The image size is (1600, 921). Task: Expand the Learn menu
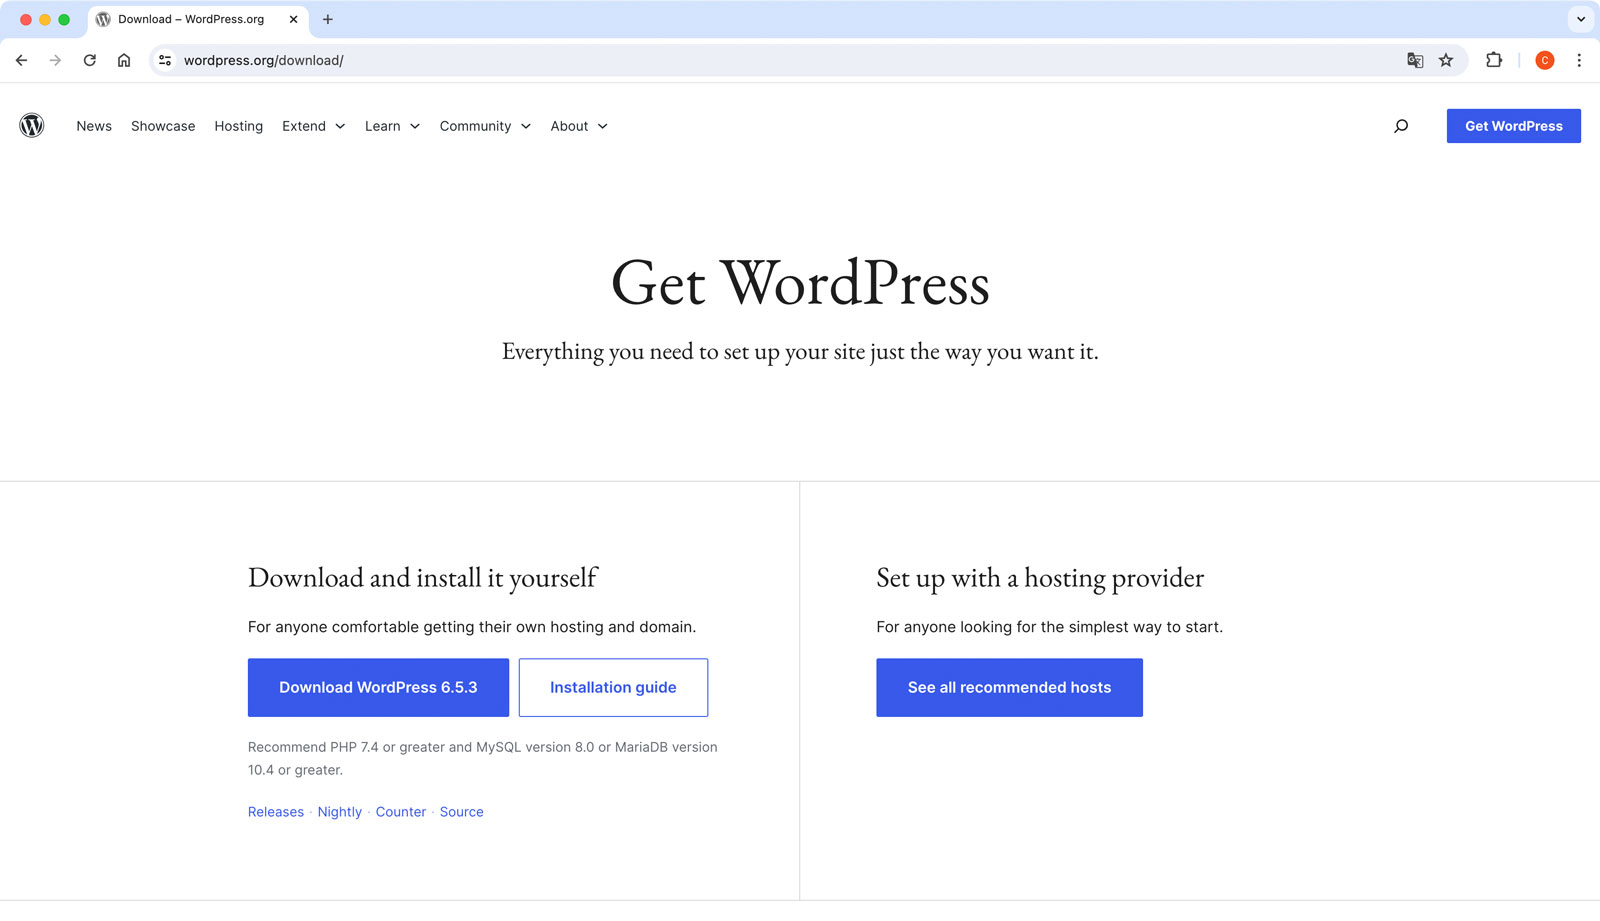pos(392,126)
